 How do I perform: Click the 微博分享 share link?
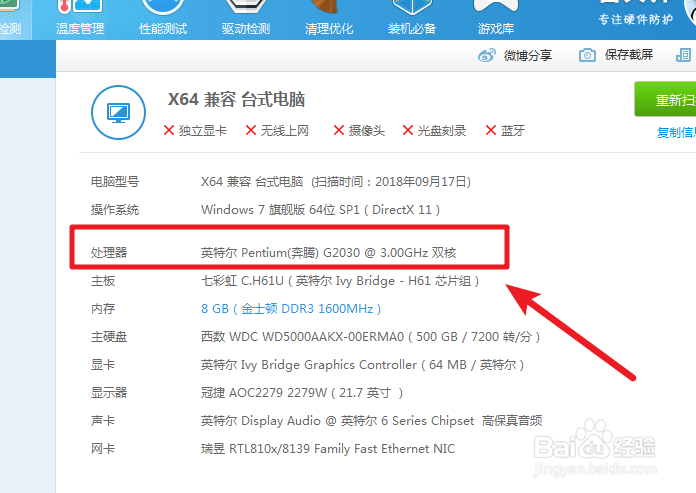coord(527,55)
